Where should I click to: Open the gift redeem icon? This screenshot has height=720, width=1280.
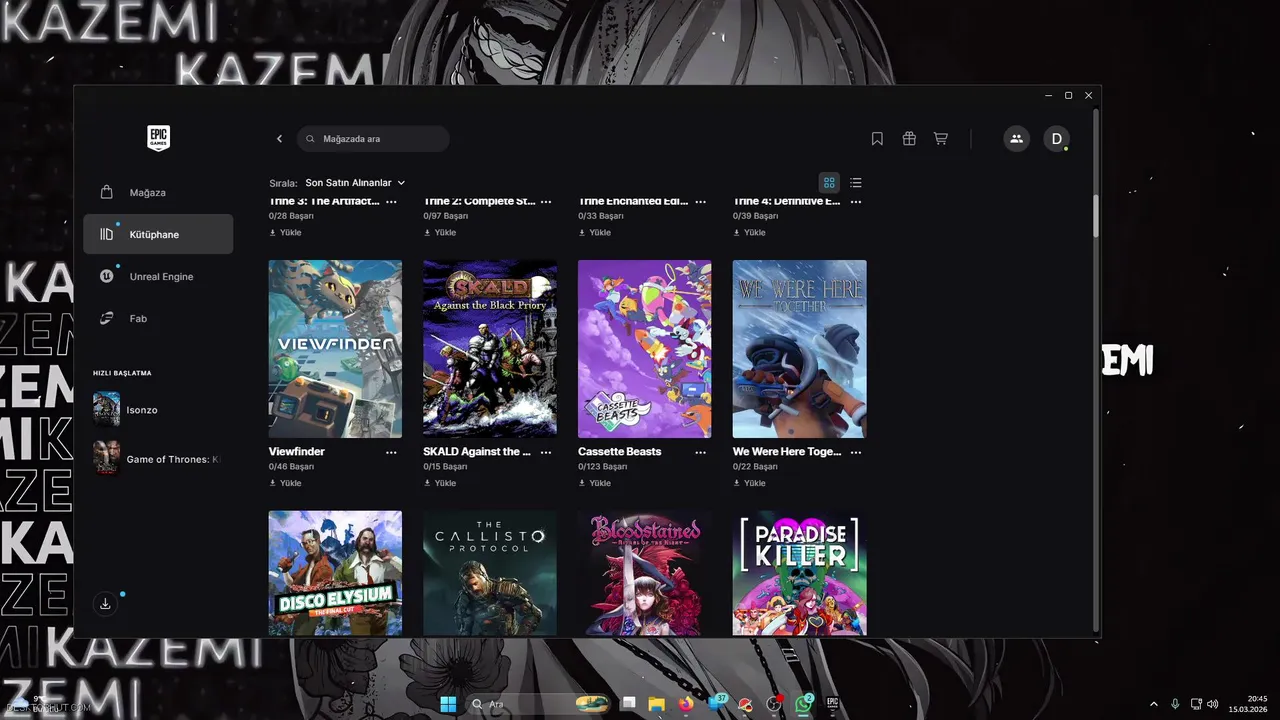point(909,139)
